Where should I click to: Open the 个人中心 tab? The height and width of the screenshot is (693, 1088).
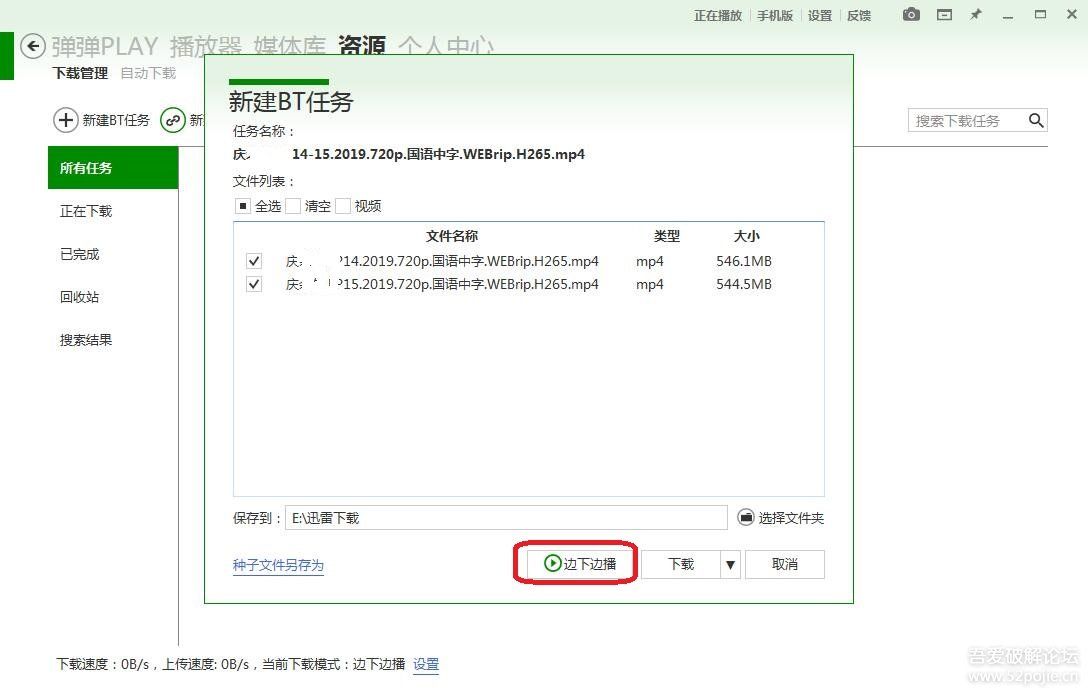[x=445, y=46]
